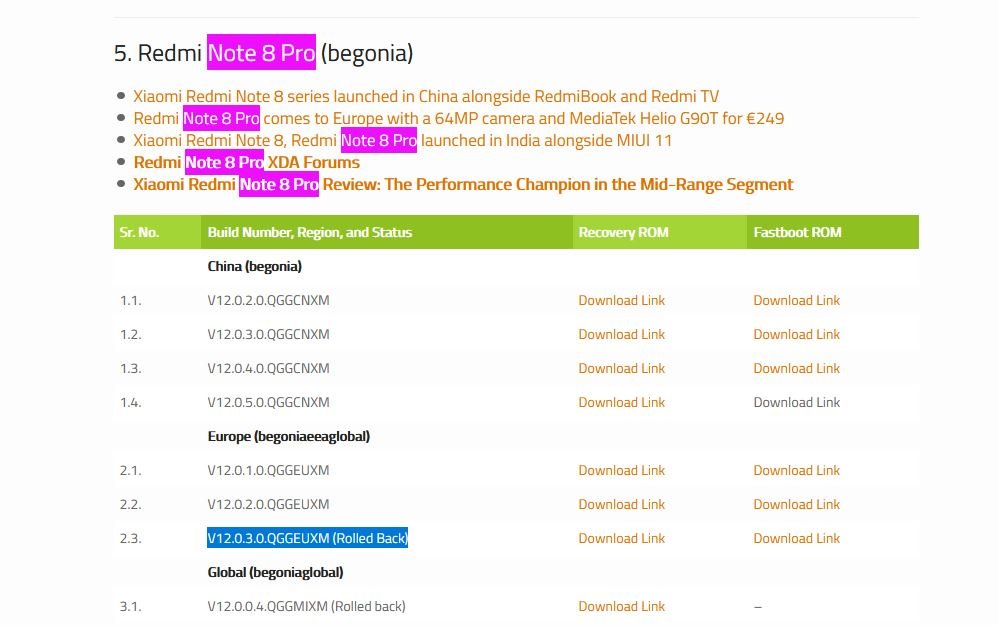Open the Redmi Note 8 series China launch article
998x625 pixels.
426,97
